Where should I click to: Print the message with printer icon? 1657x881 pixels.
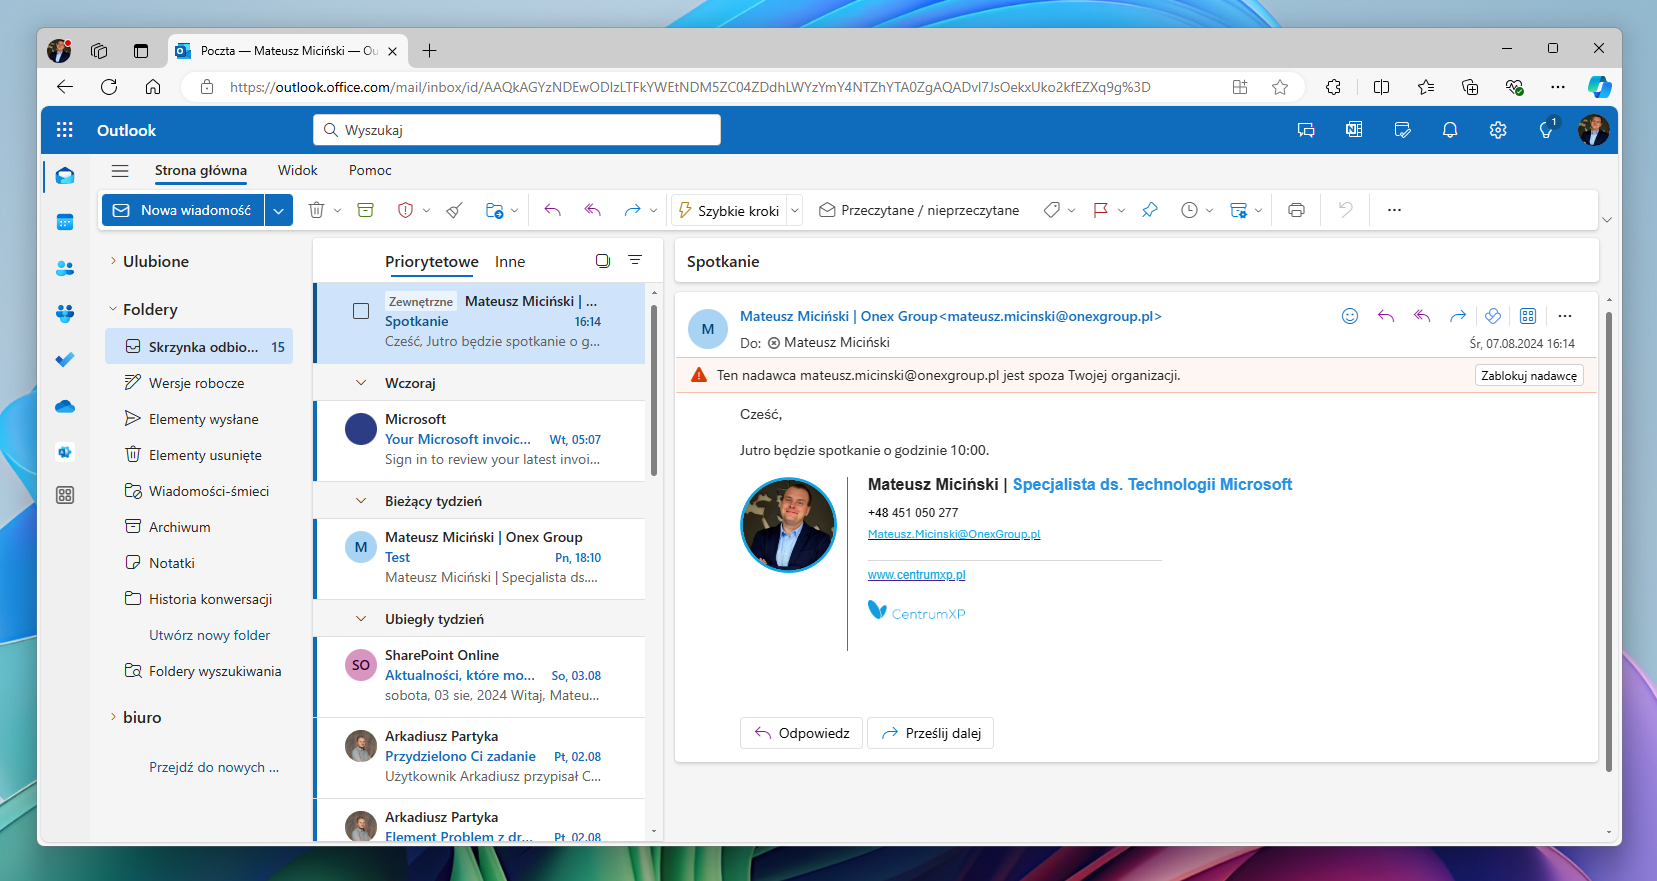click(1296, 210)
